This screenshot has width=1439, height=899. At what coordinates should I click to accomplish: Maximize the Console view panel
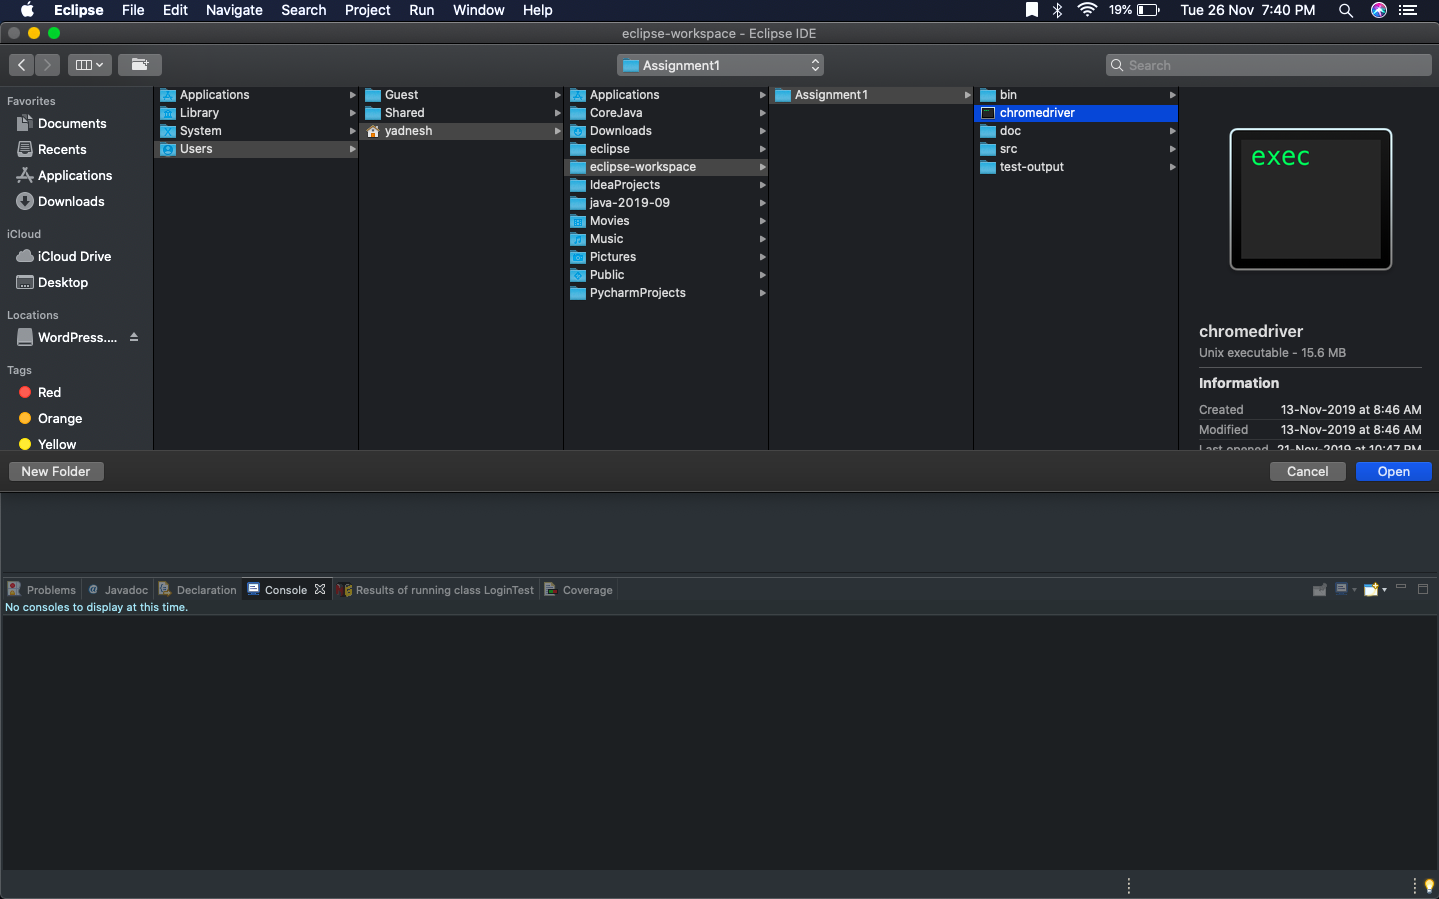coord(1423,589)
